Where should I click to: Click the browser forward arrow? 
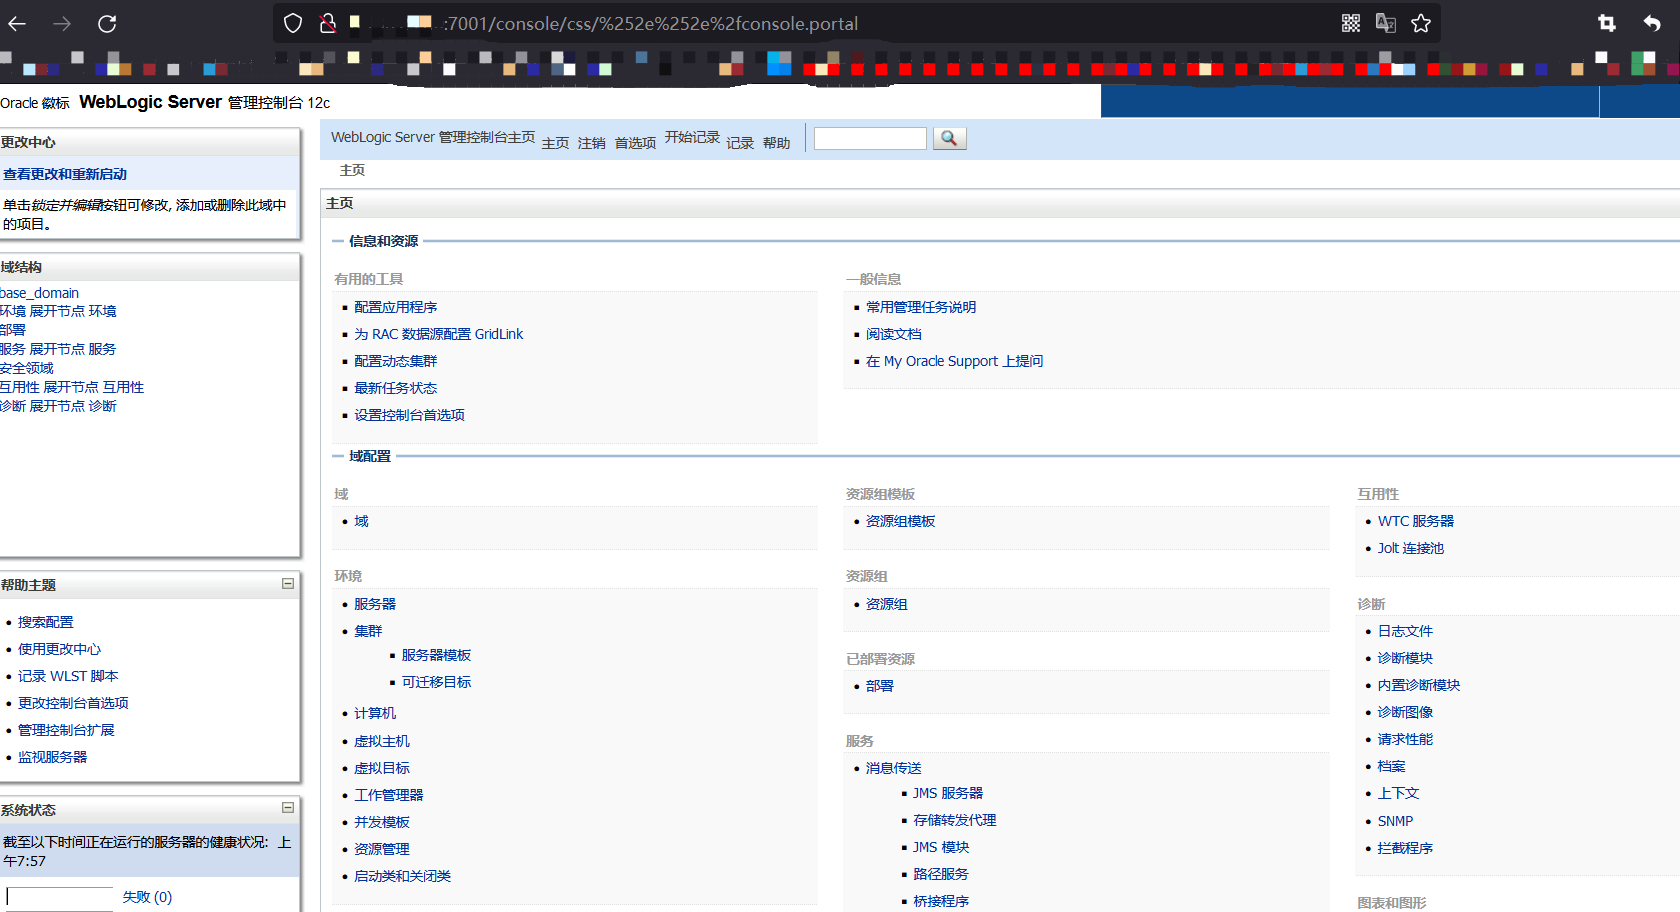(62, 23)
